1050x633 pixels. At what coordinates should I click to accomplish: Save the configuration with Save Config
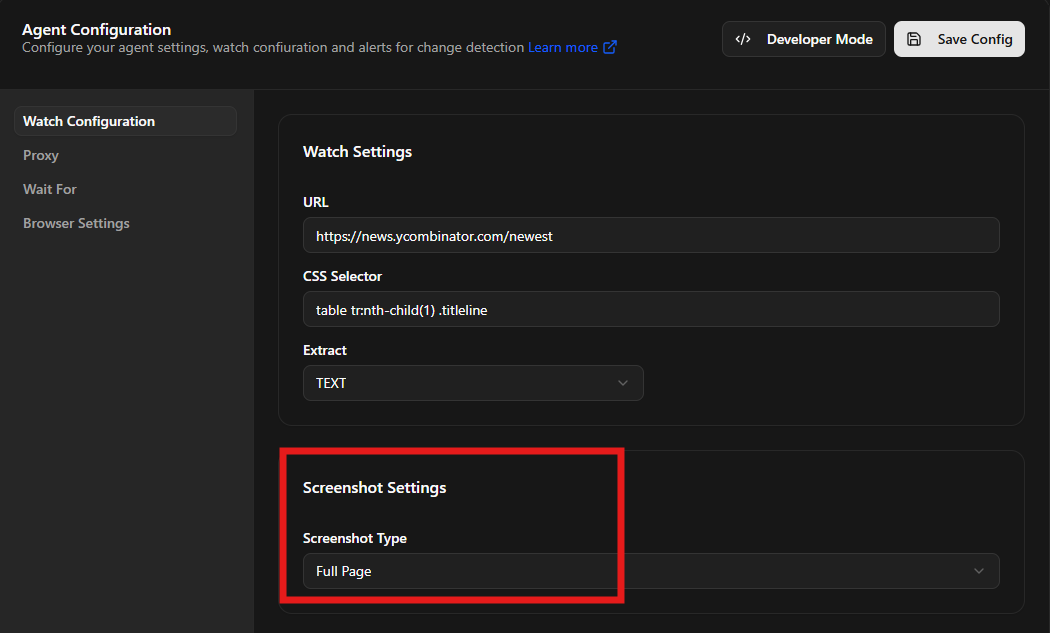click(x=959, y=39)
